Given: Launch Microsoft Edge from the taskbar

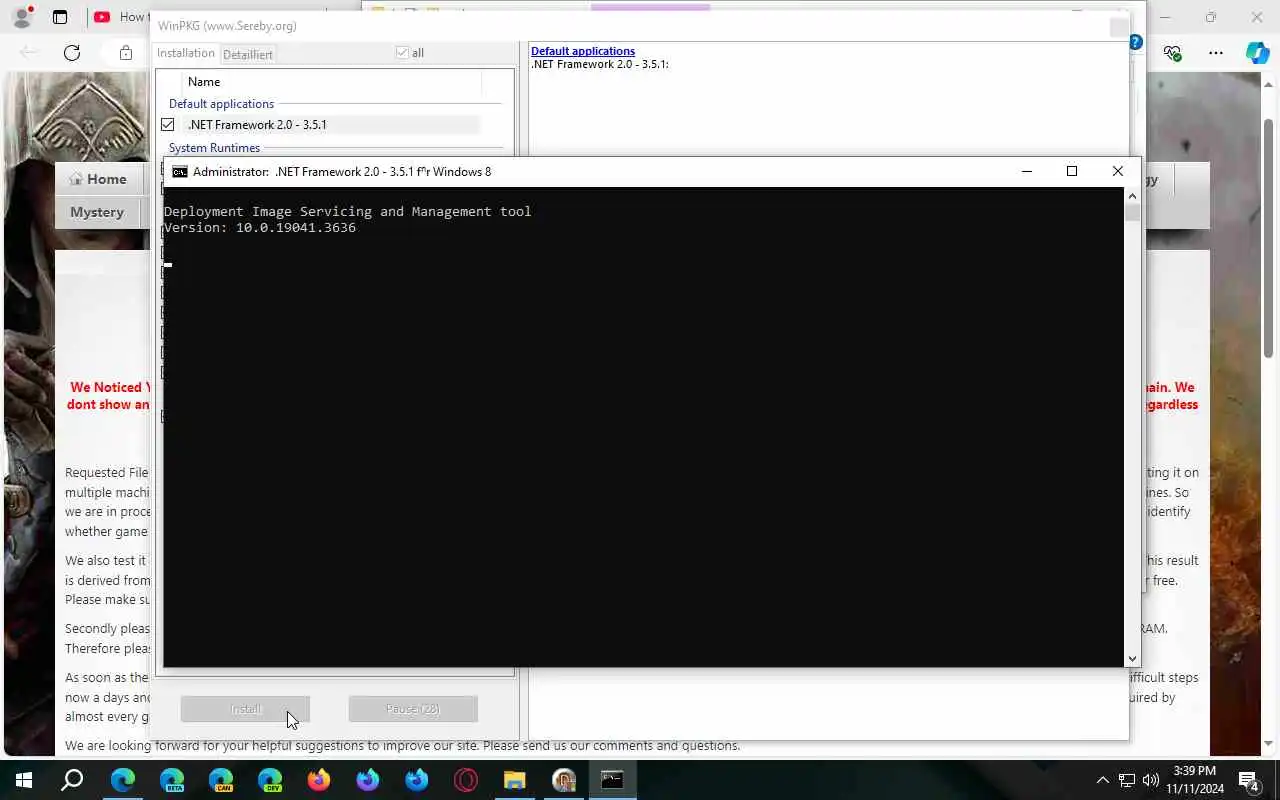Looking at the screenshot, I should 123,780.
